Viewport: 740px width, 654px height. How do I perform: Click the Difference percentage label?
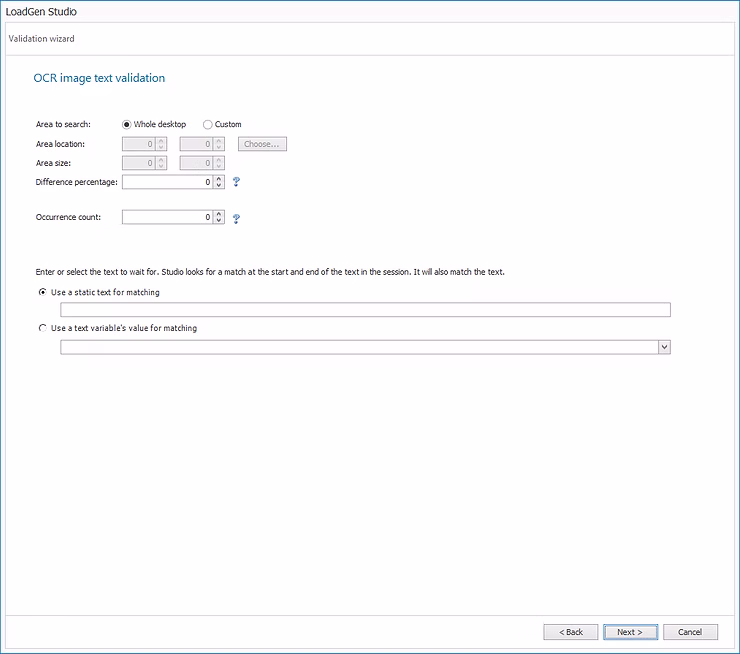[x=76, y=182]
